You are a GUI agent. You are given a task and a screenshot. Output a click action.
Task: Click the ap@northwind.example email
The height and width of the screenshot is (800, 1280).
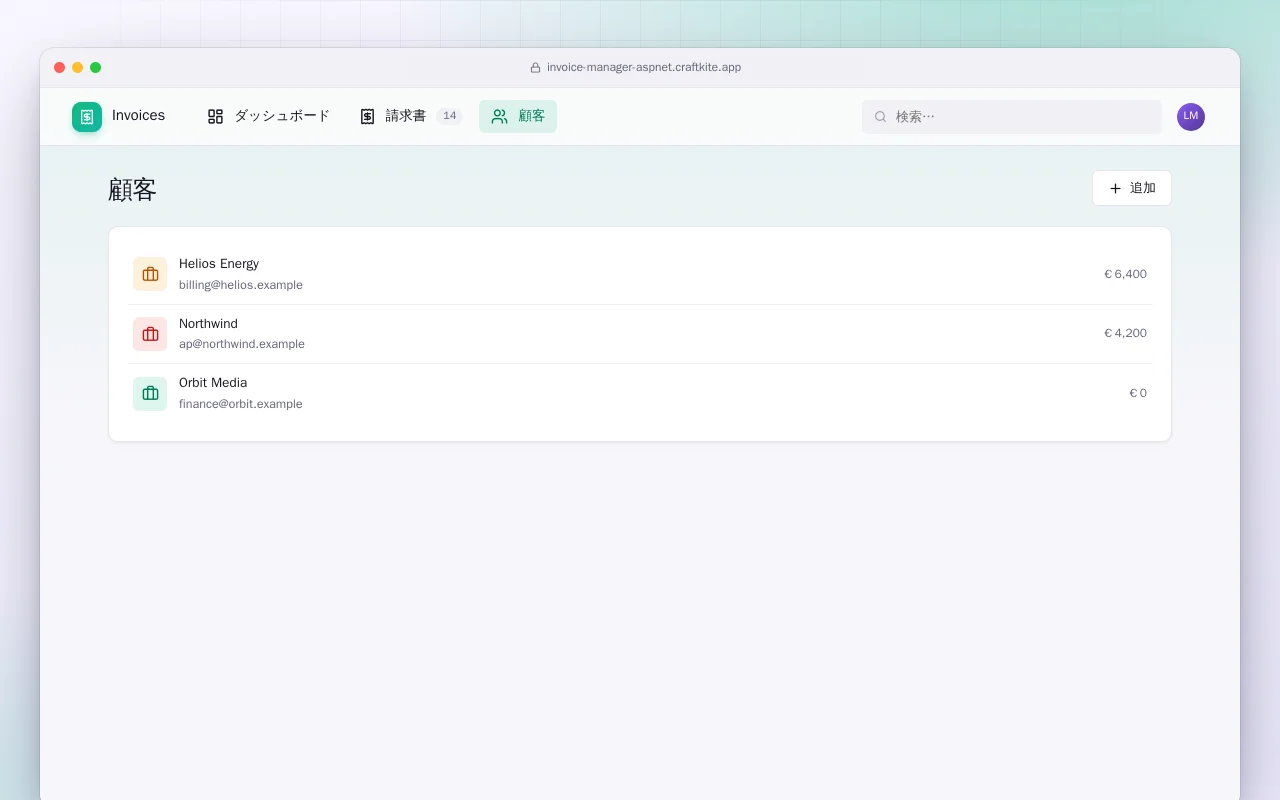click(242, 344)
